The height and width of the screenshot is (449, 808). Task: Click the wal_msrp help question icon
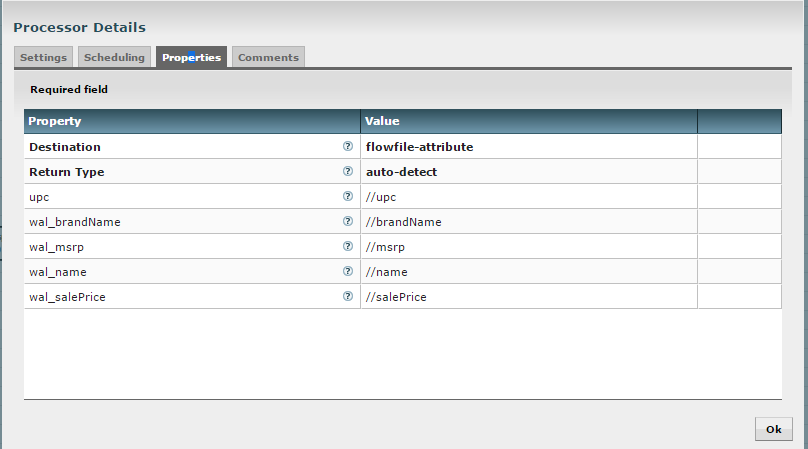[348, 246]
